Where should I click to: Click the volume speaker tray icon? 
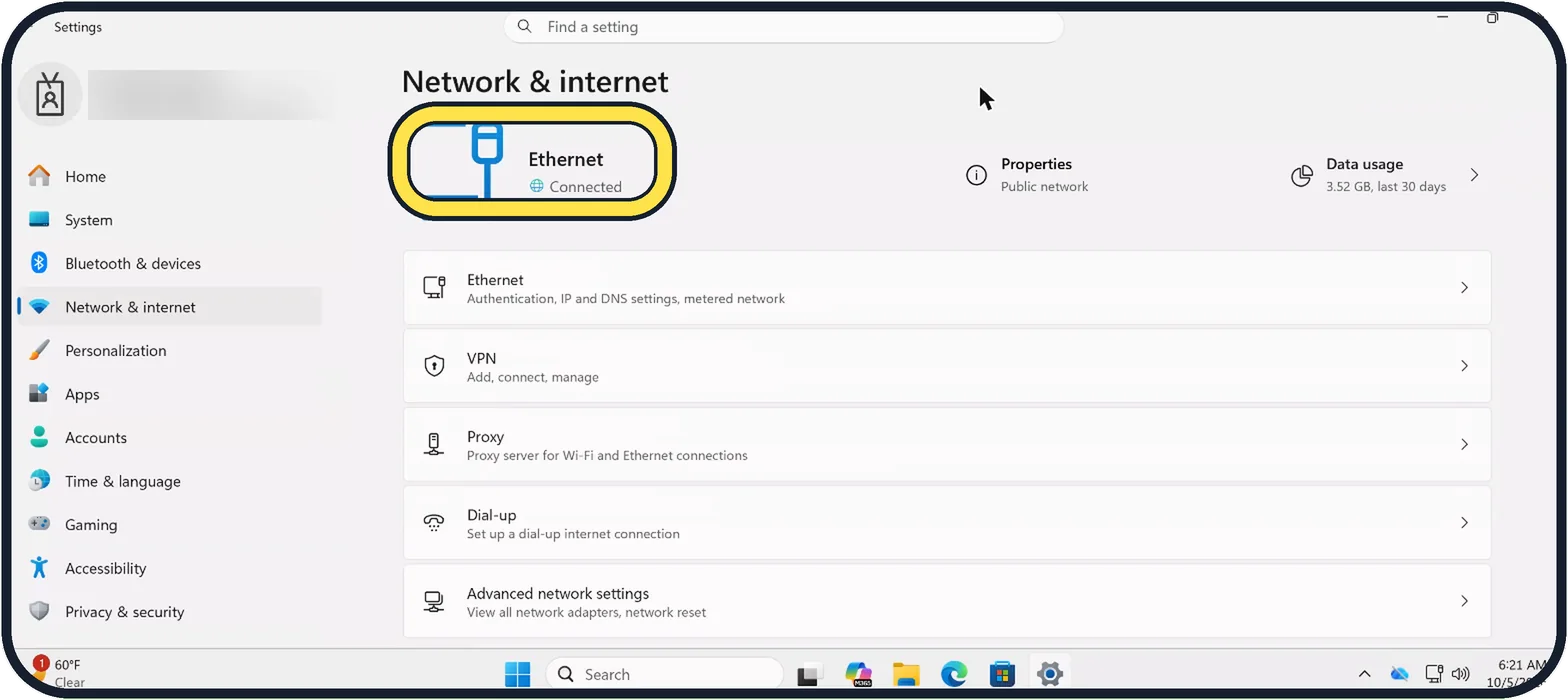point(1461,674)
